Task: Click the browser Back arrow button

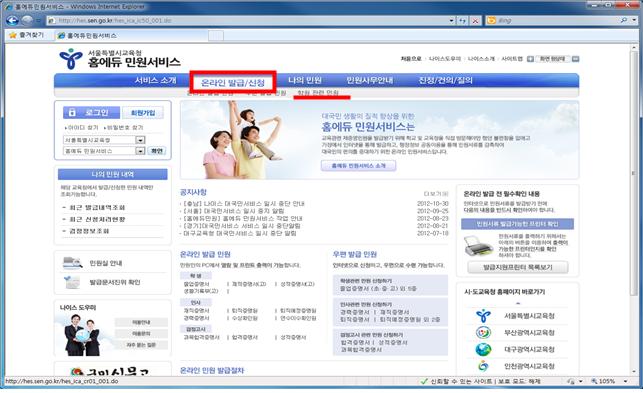Action: pyautogui.click(x=13, y=20)
